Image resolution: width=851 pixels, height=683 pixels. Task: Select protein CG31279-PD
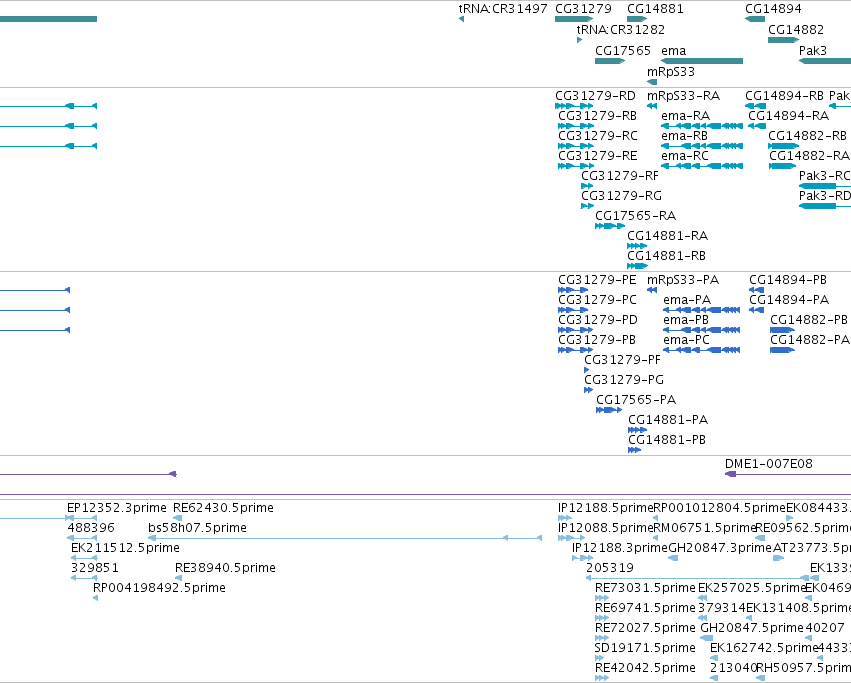point(598,320)
